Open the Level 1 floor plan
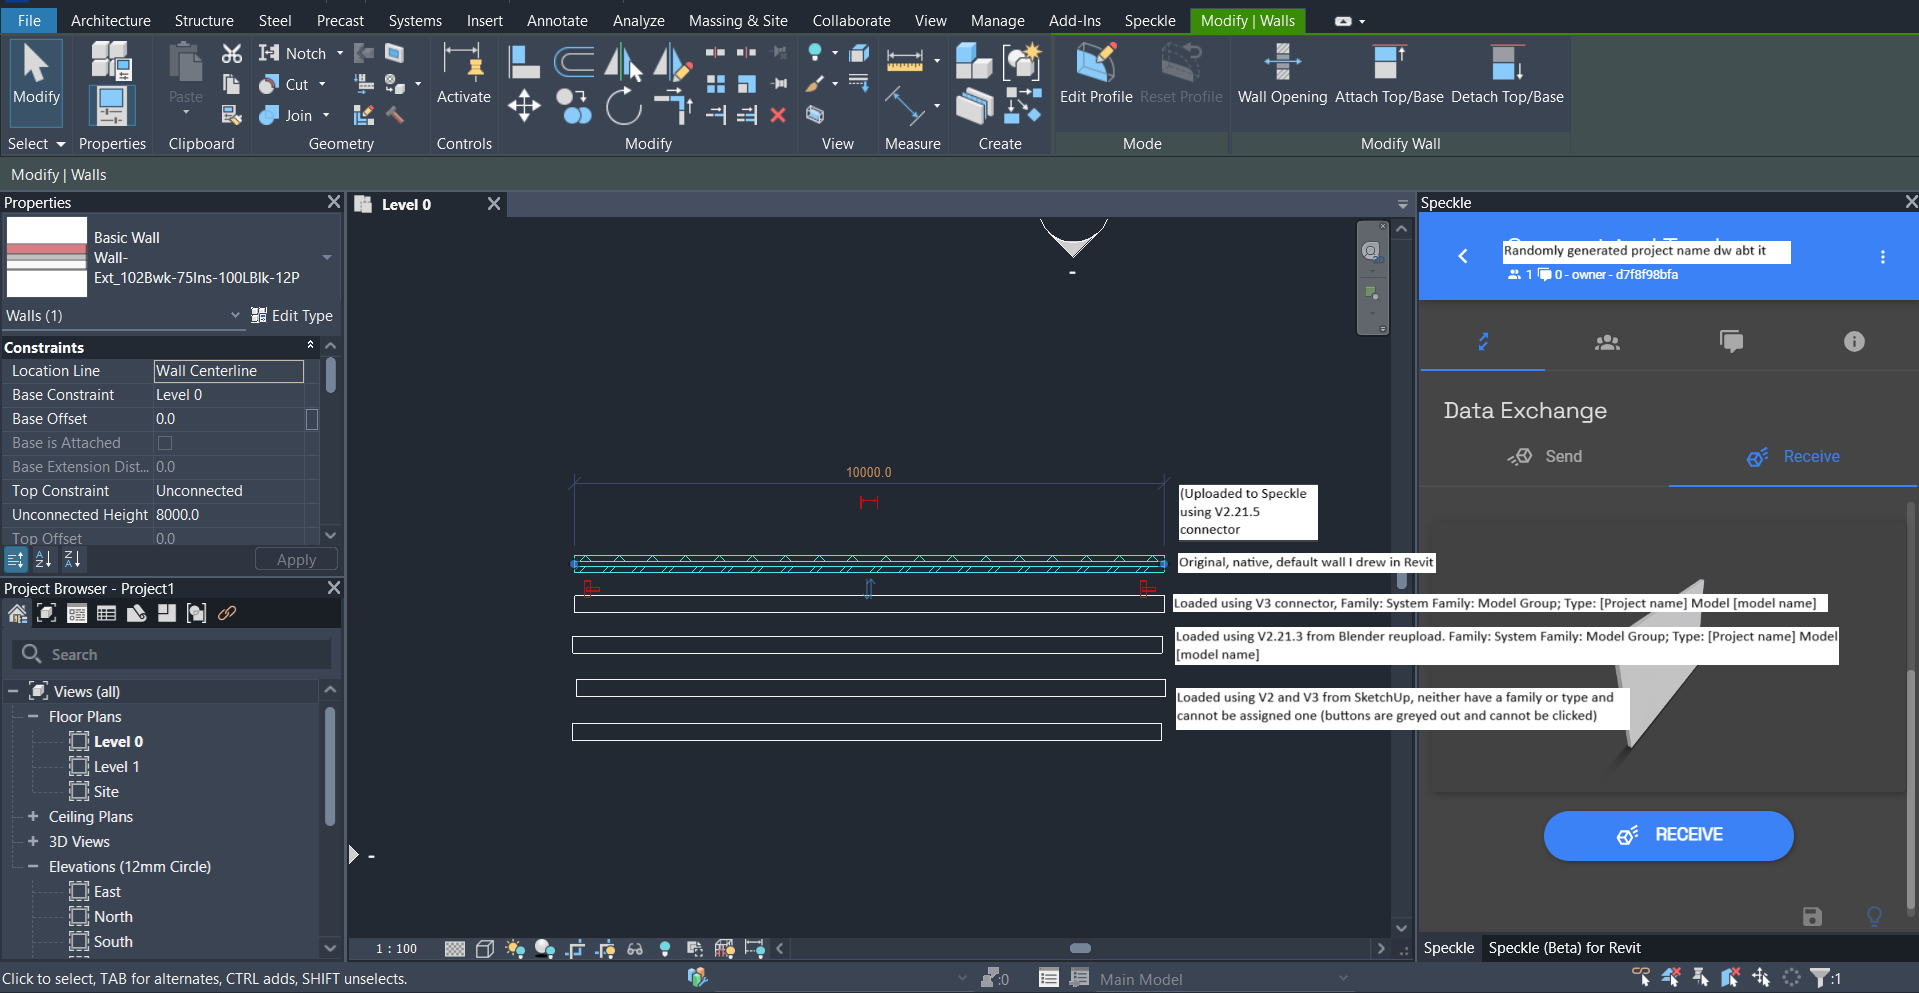 click(x=116, y=766)
